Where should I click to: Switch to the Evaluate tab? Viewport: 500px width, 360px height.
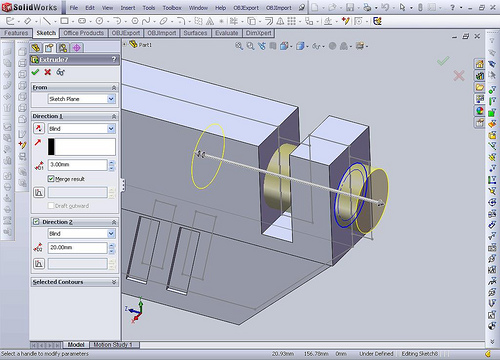227,33
